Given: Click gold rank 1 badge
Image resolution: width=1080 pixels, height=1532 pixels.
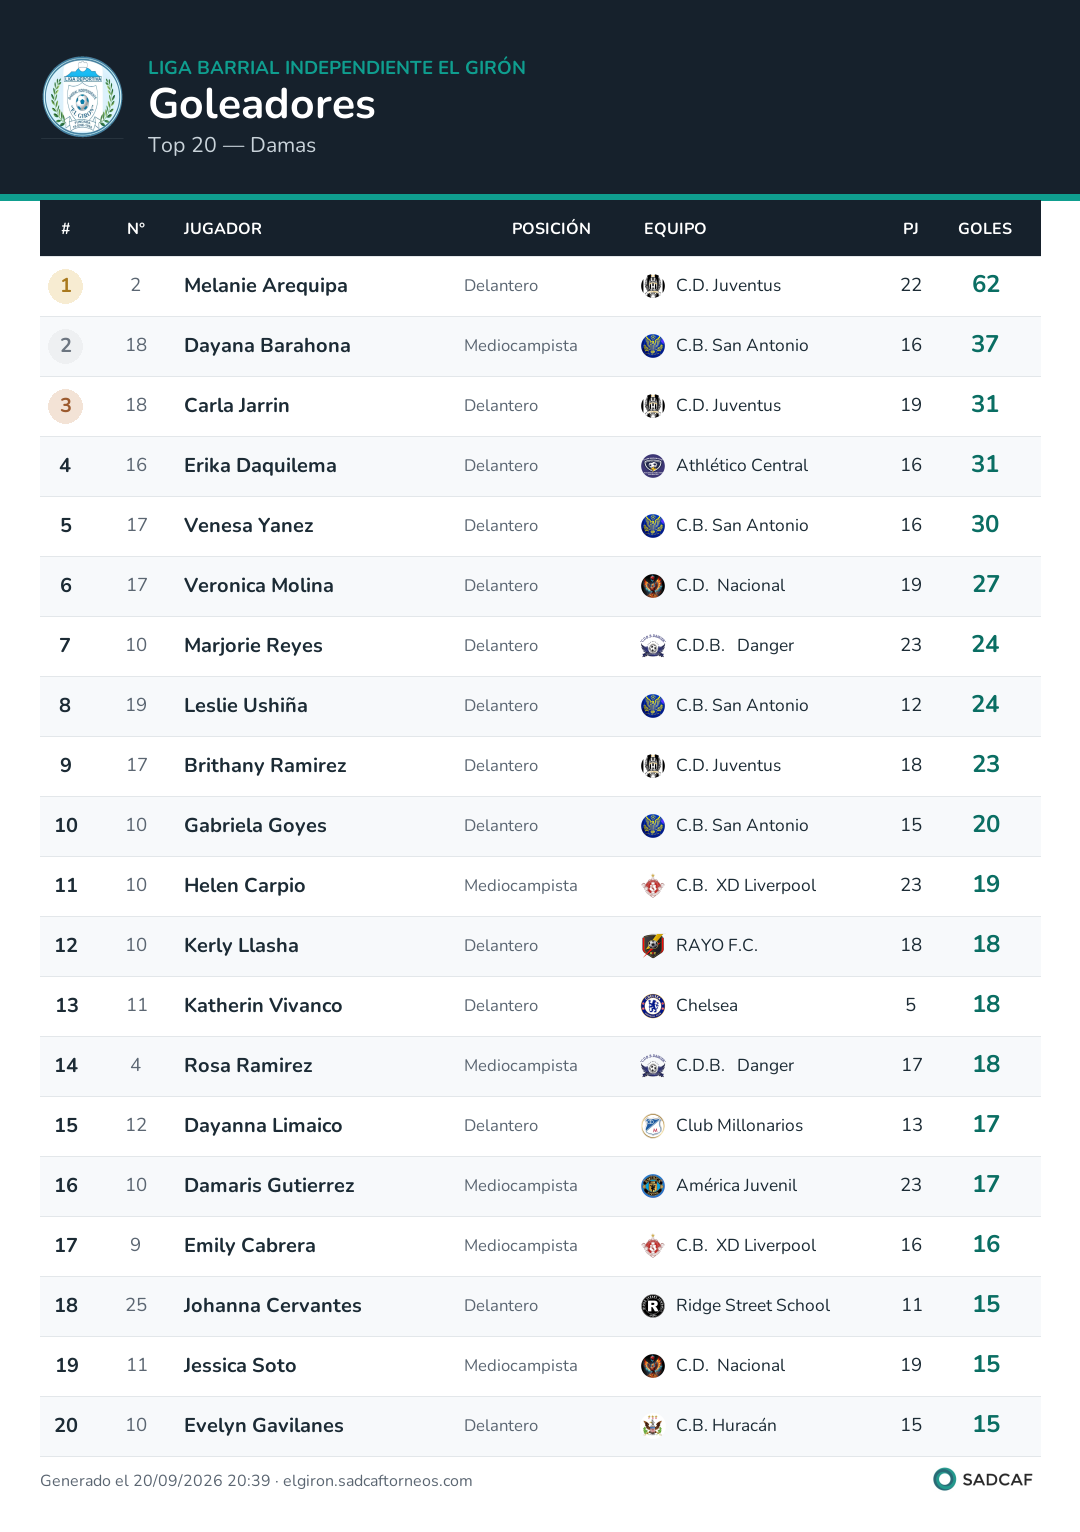Looking at the screenshot, I should 66,286.
